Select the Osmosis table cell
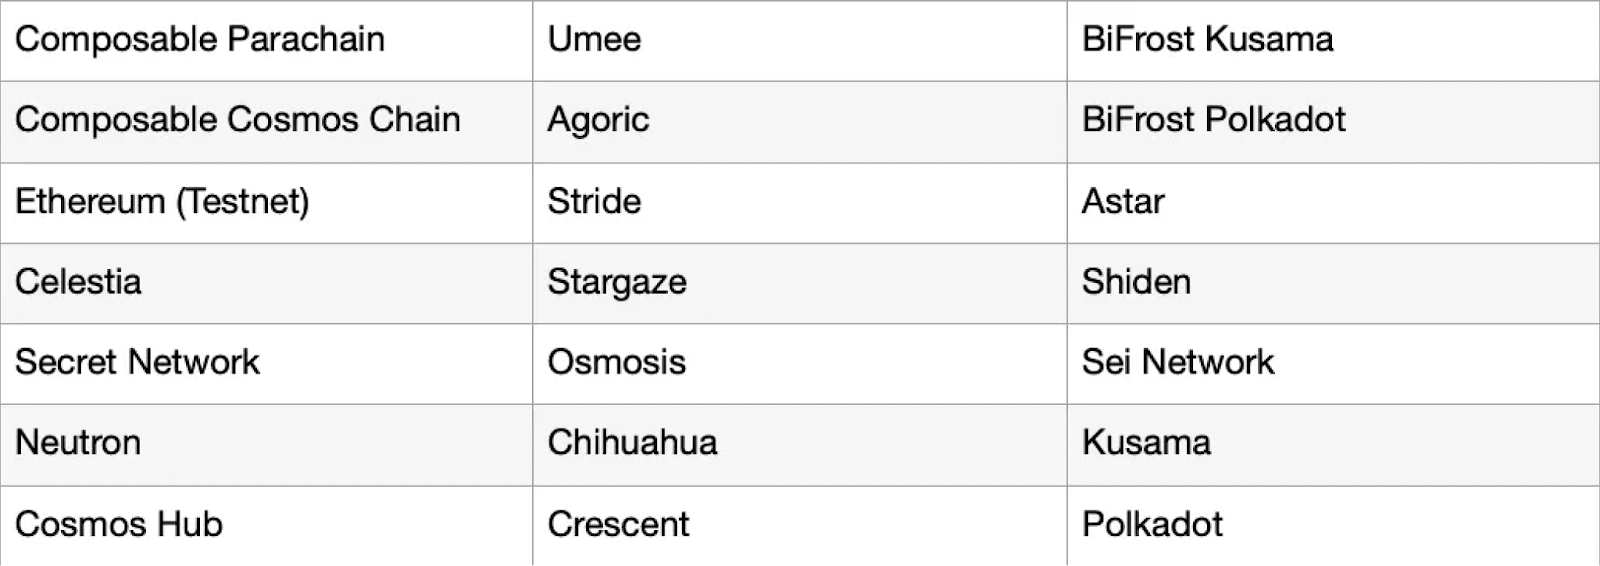The height and width of the screenshot is (566, 1600). 617,362
